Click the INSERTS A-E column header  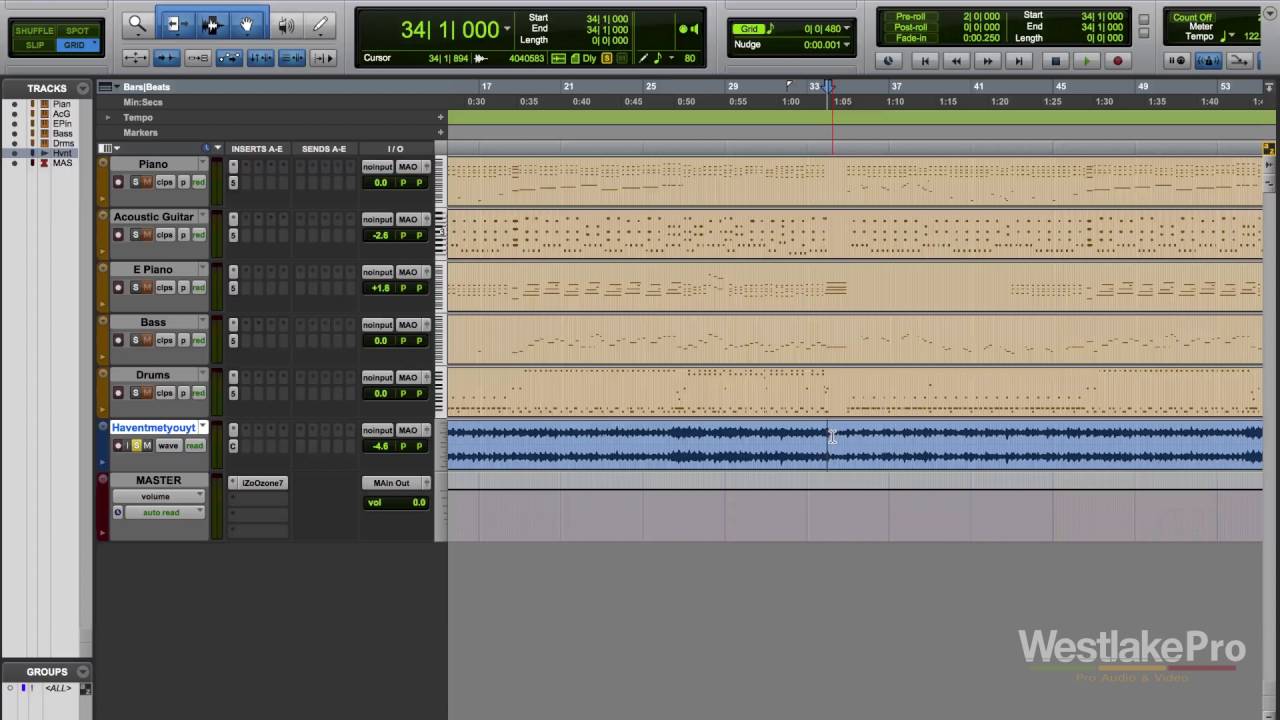coord(257,149)
